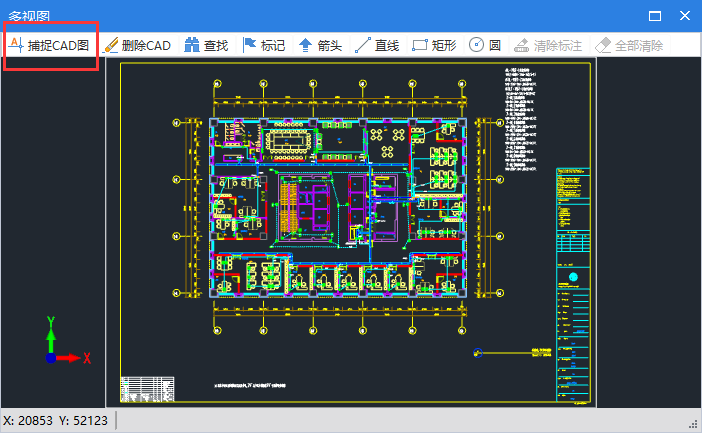Open the 查找 search tool
702x433 pixels.
pos(206,45)
